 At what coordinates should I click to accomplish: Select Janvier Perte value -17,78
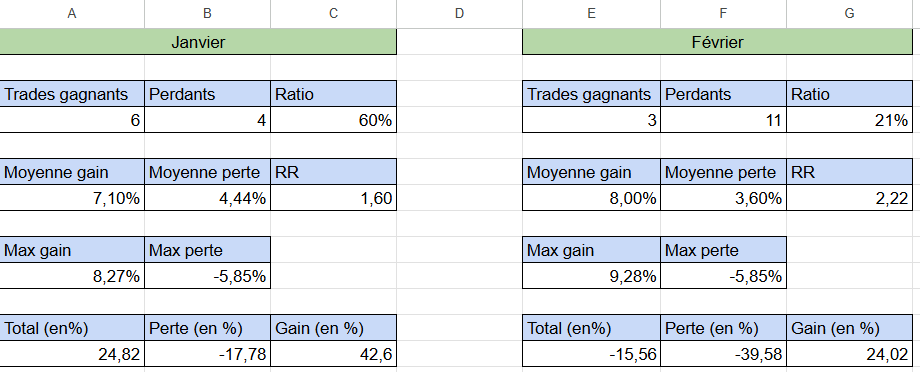[x=207, y=354]
